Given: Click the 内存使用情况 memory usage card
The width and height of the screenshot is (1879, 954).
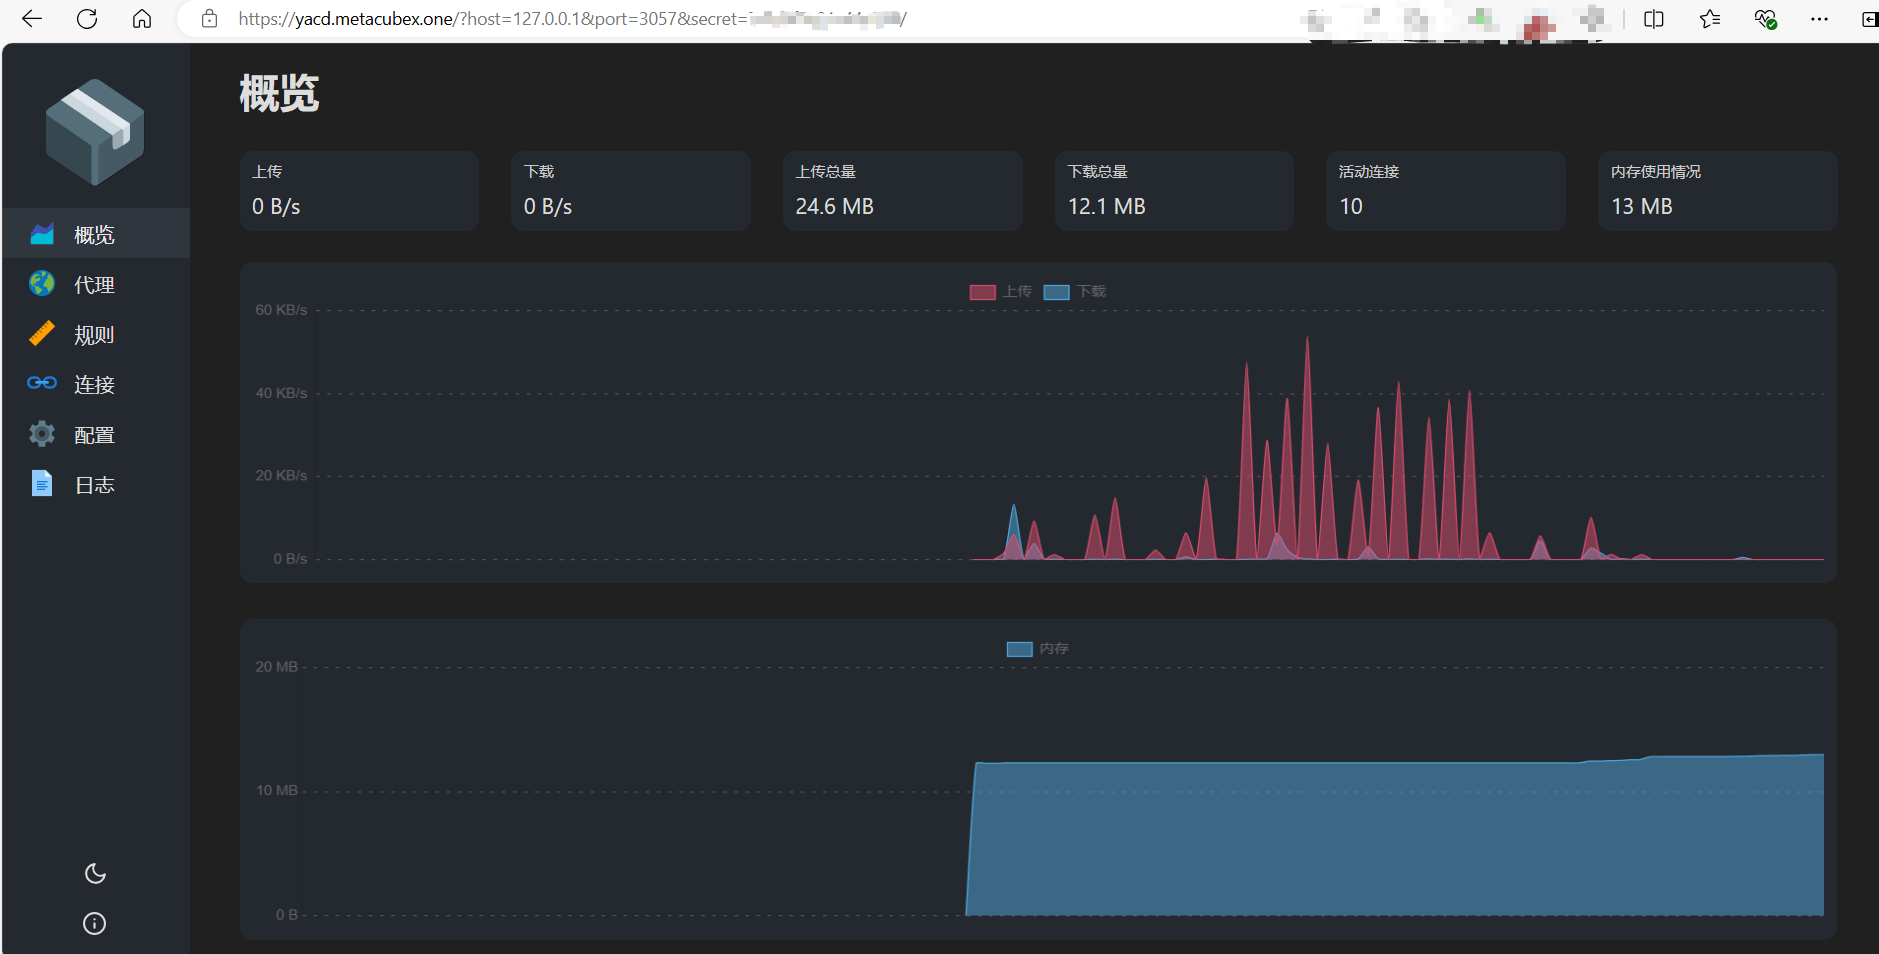Looking at the screenshot, I should (1717, 190).
